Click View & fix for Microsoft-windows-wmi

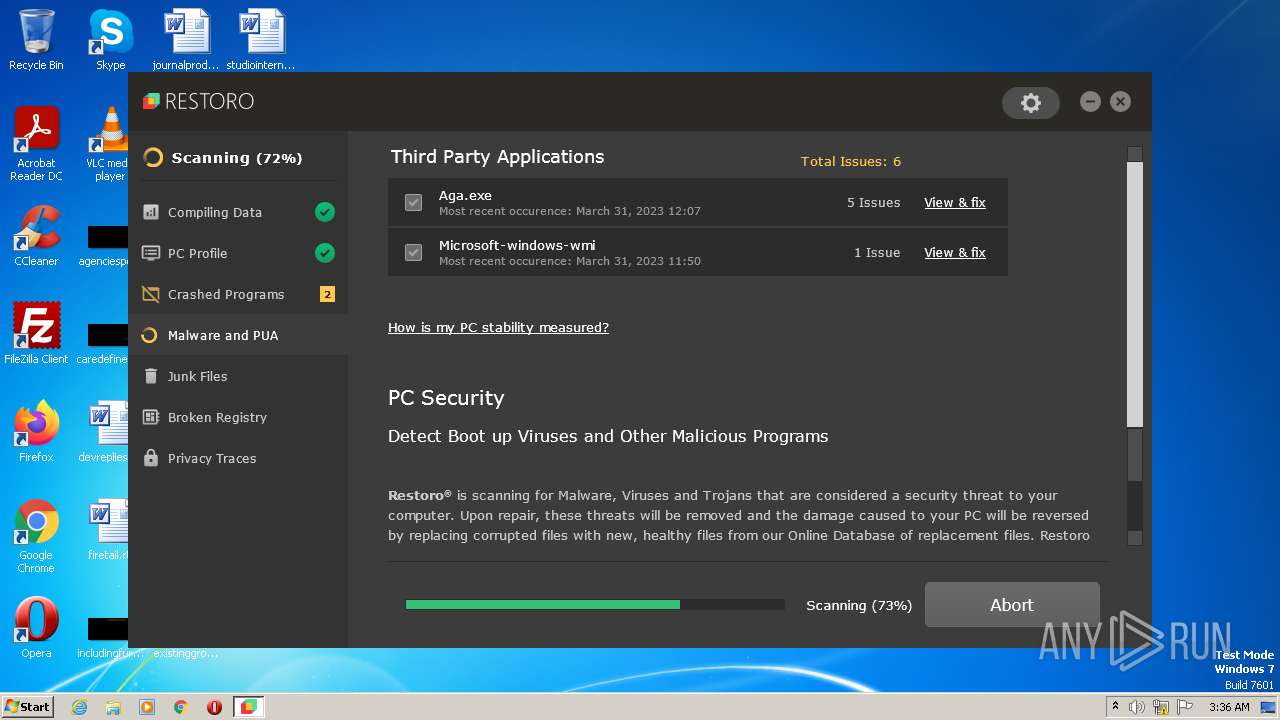coord(955,252)
